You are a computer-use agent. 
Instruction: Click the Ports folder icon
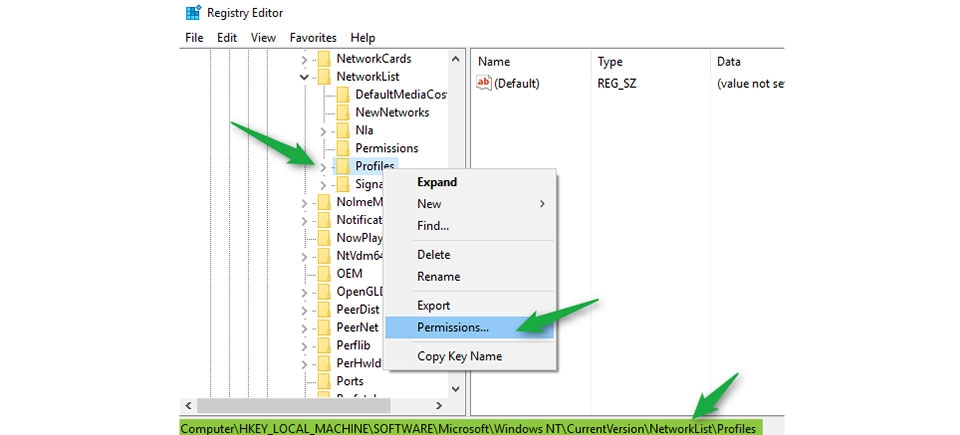324,381
